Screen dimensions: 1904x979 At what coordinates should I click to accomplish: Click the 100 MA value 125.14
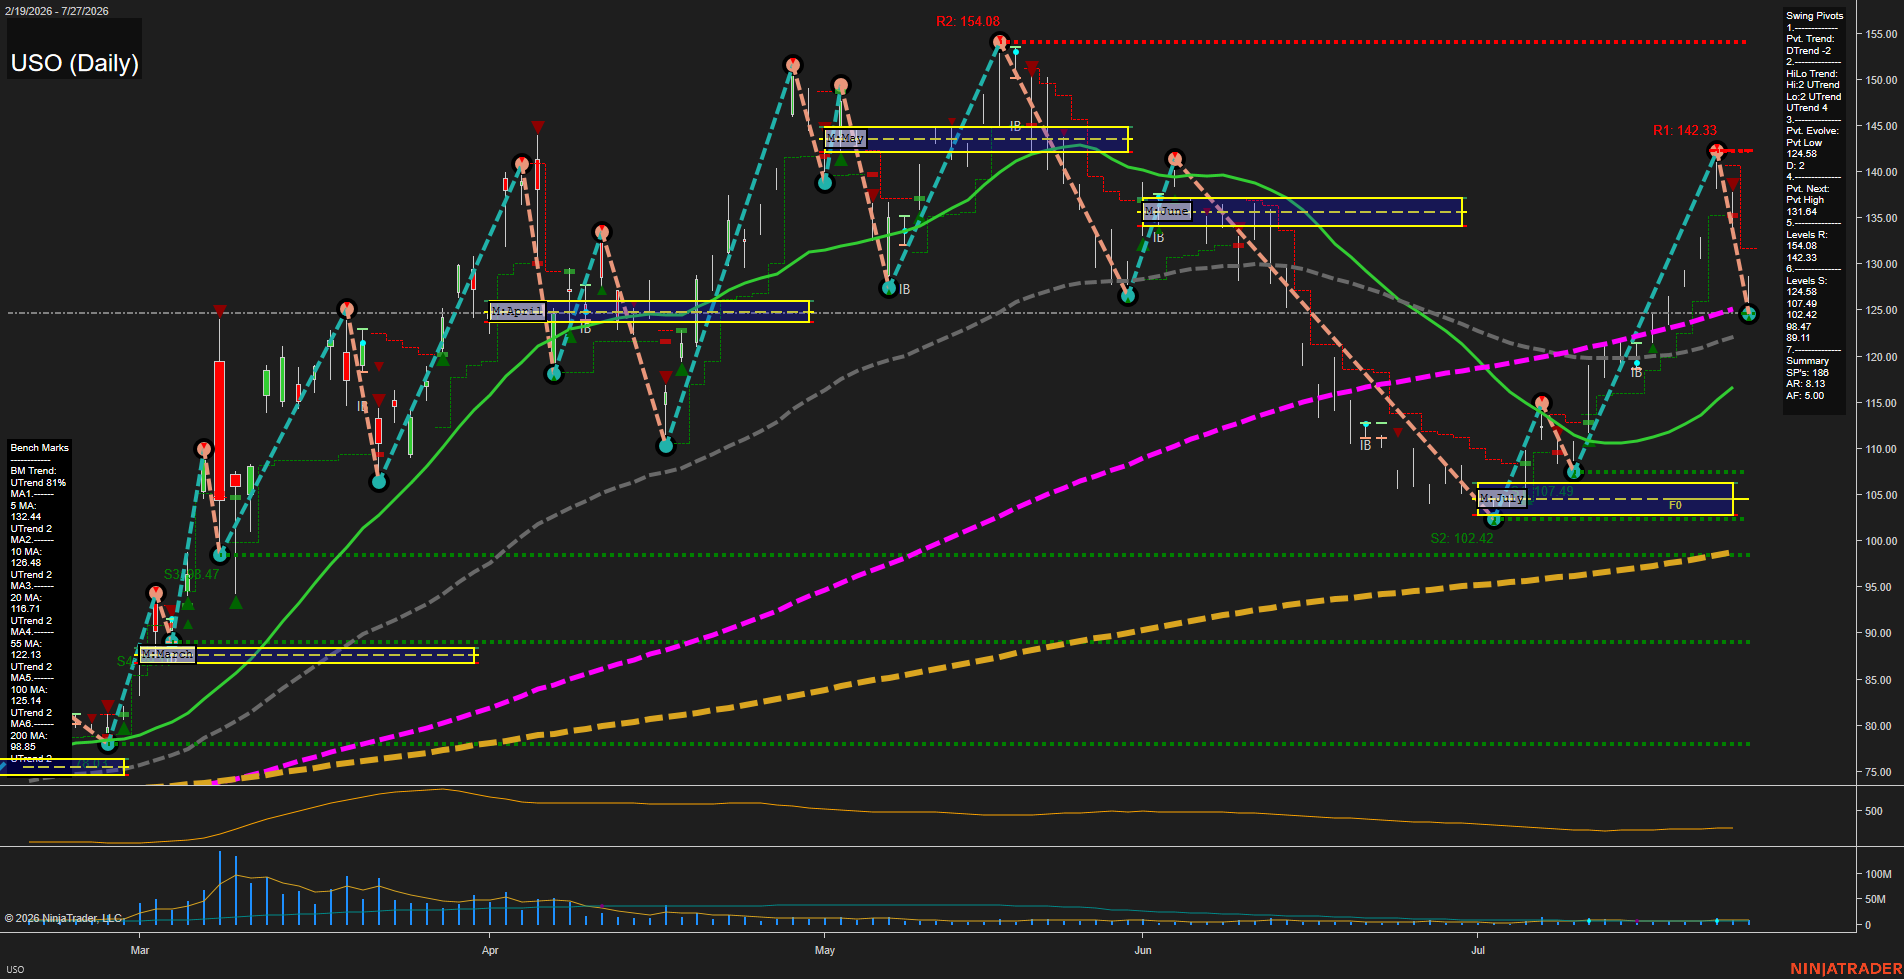tap(25, 701)
